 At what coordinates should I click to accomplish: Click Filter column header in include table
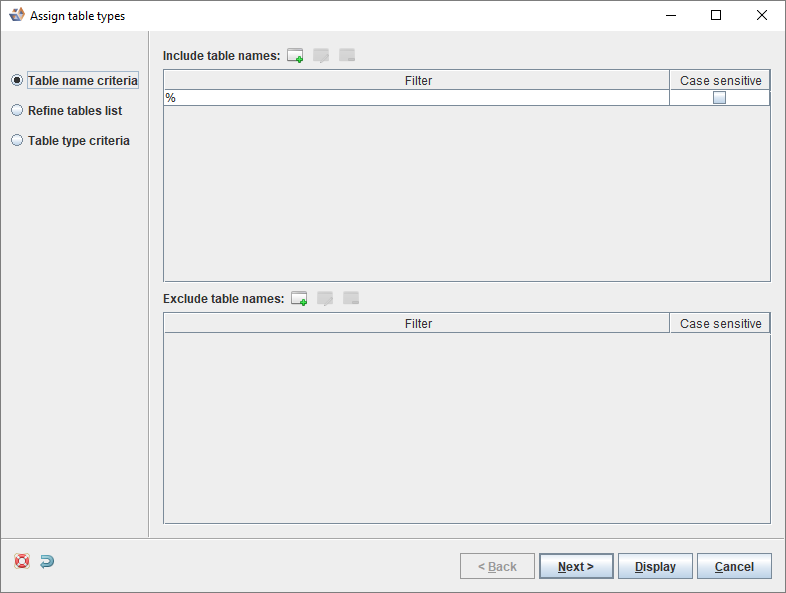(417, 80)
